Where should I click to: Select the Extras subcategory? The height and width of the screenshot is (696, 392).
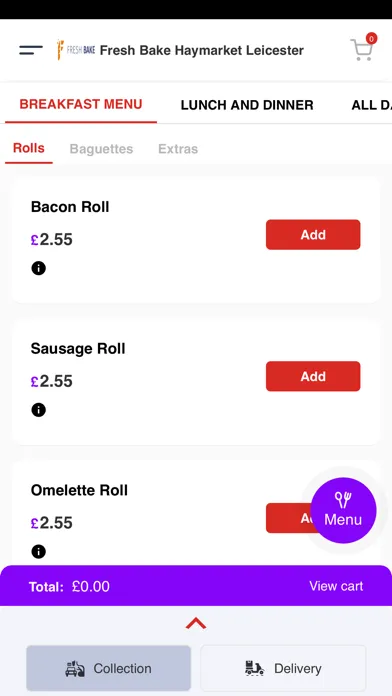coord(178,149)
